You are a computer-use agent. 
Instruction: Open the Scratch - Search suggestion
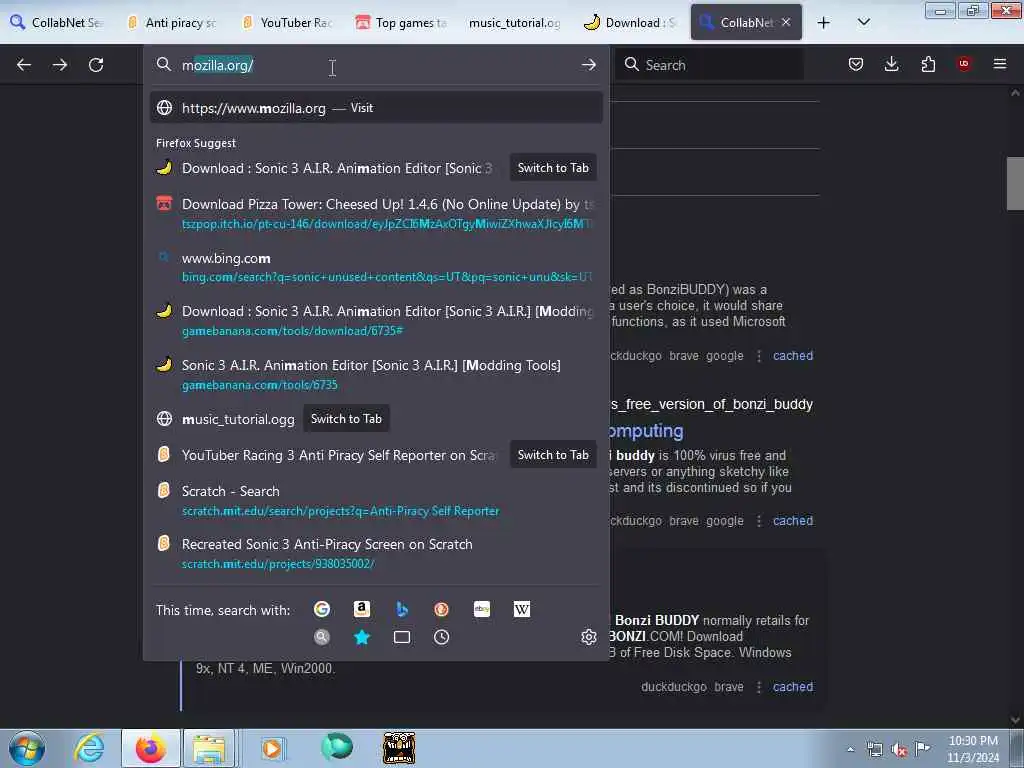[376, 500]
